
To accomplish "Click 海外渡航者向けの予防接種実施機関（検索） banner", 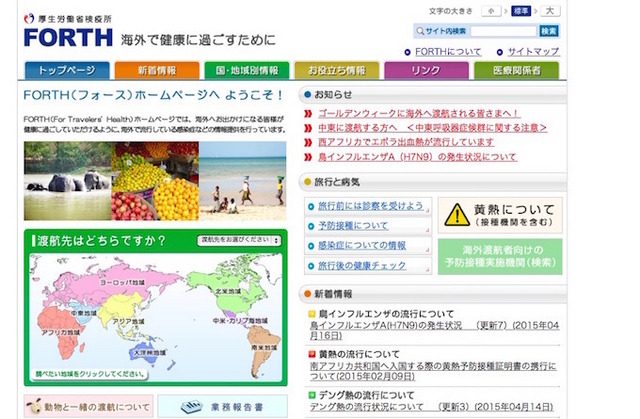I will [x=500, y=257].
